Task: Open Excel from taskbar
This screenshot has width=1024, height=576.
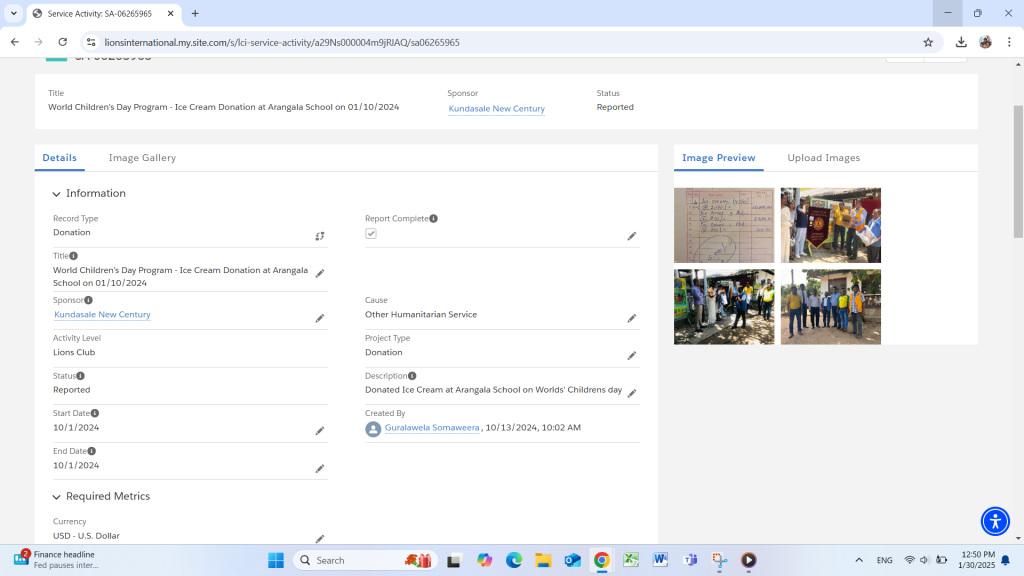Action: (631, 560)
